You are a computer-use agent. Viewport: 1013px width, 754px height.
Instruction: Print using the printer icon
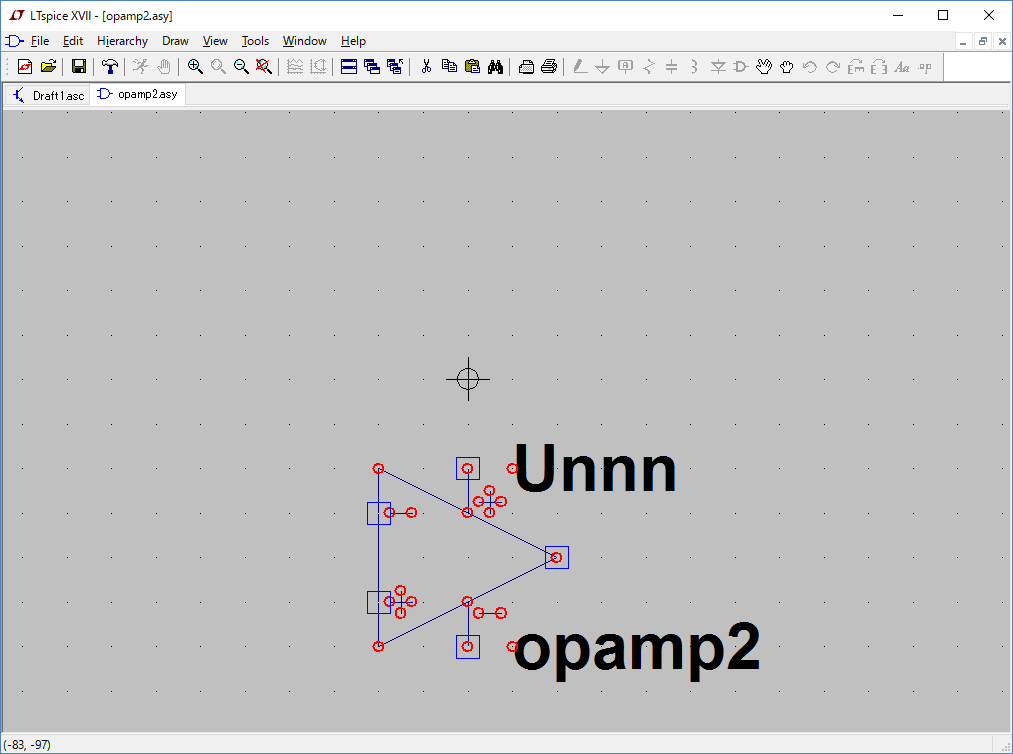click(549, 67)
